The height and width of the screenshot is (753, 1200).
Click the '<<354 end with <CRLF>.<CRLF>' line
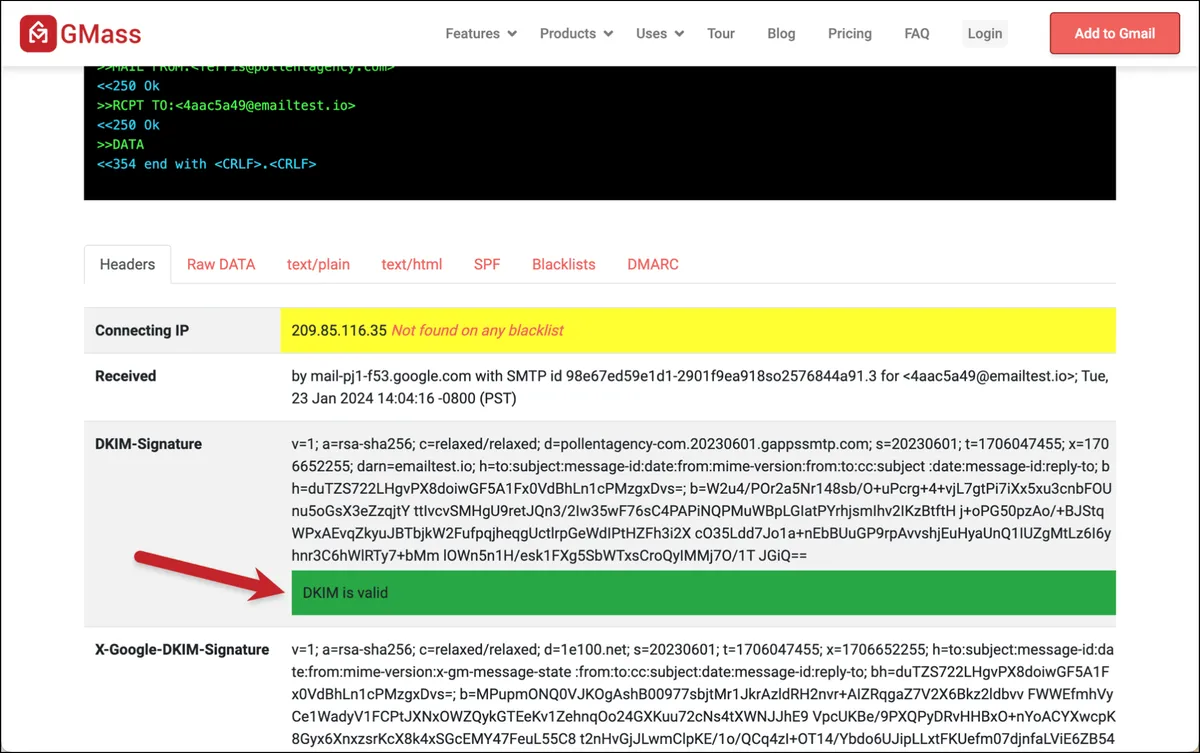[x=206, y=163]
